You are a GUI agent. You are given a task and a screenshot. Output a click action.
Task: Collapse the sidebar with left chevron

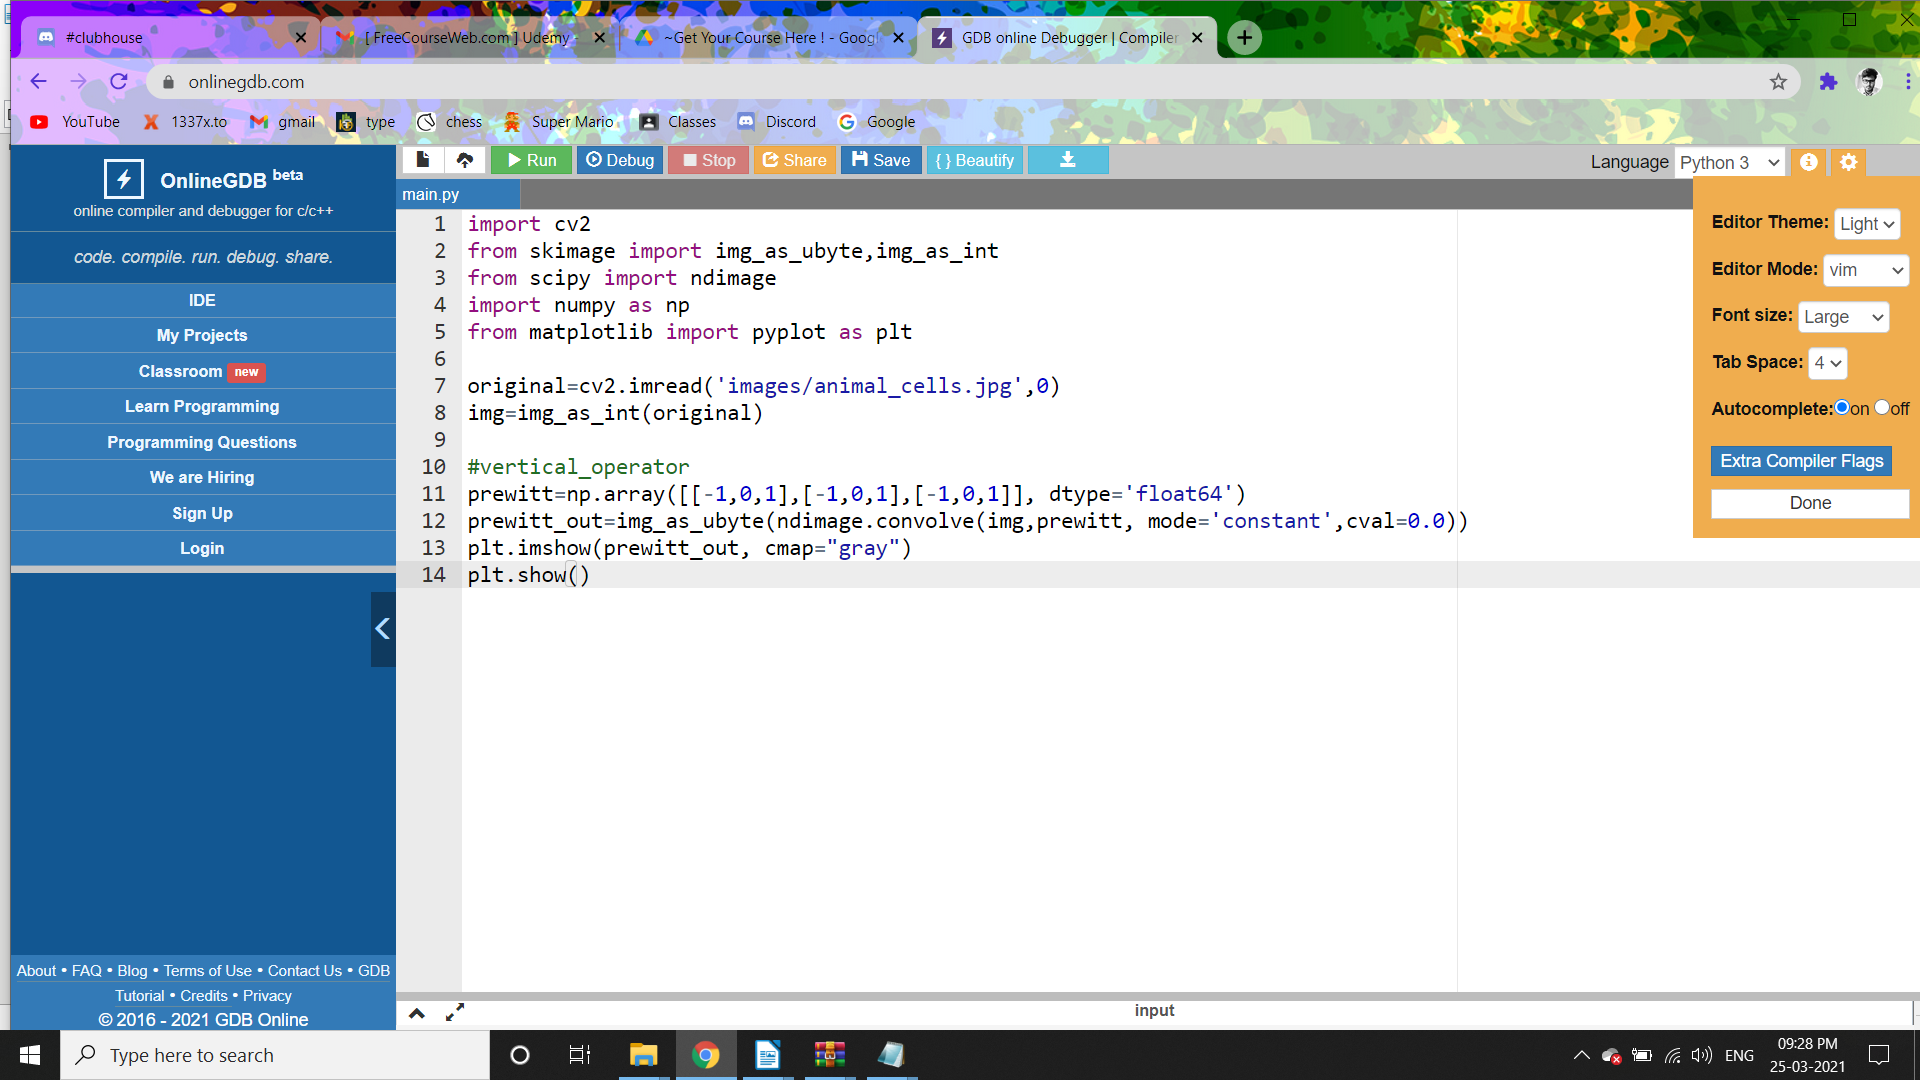coord(382,629)
